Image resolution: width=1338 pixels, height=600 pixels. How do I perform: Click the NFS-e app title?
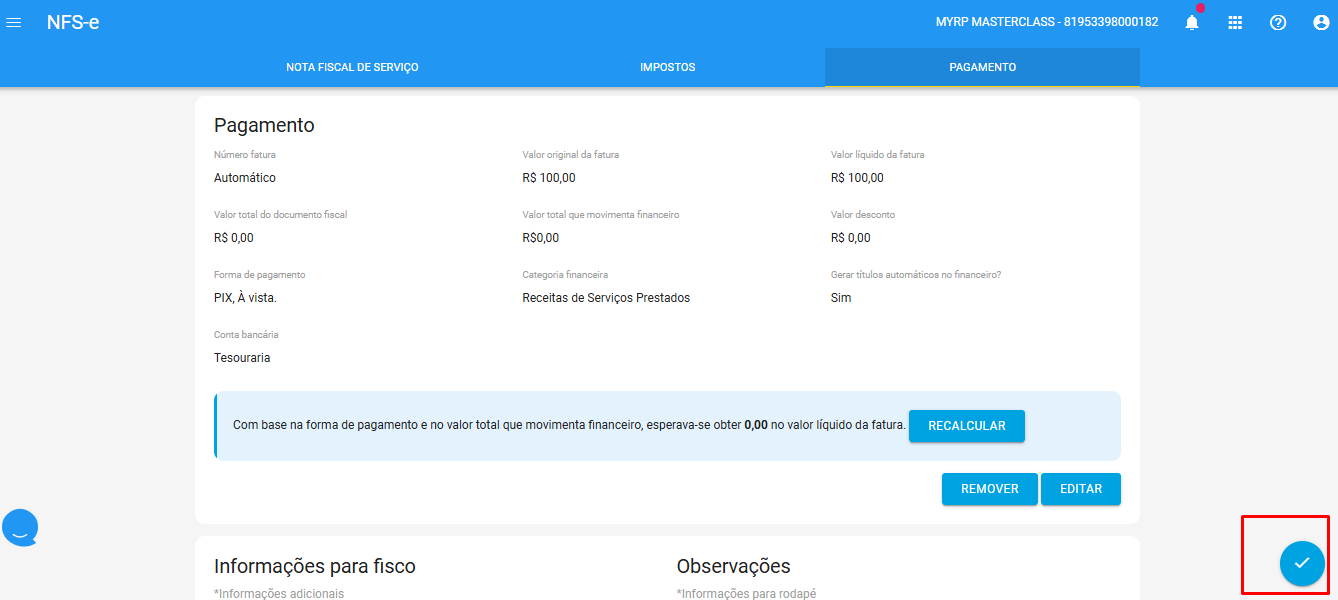73,22
